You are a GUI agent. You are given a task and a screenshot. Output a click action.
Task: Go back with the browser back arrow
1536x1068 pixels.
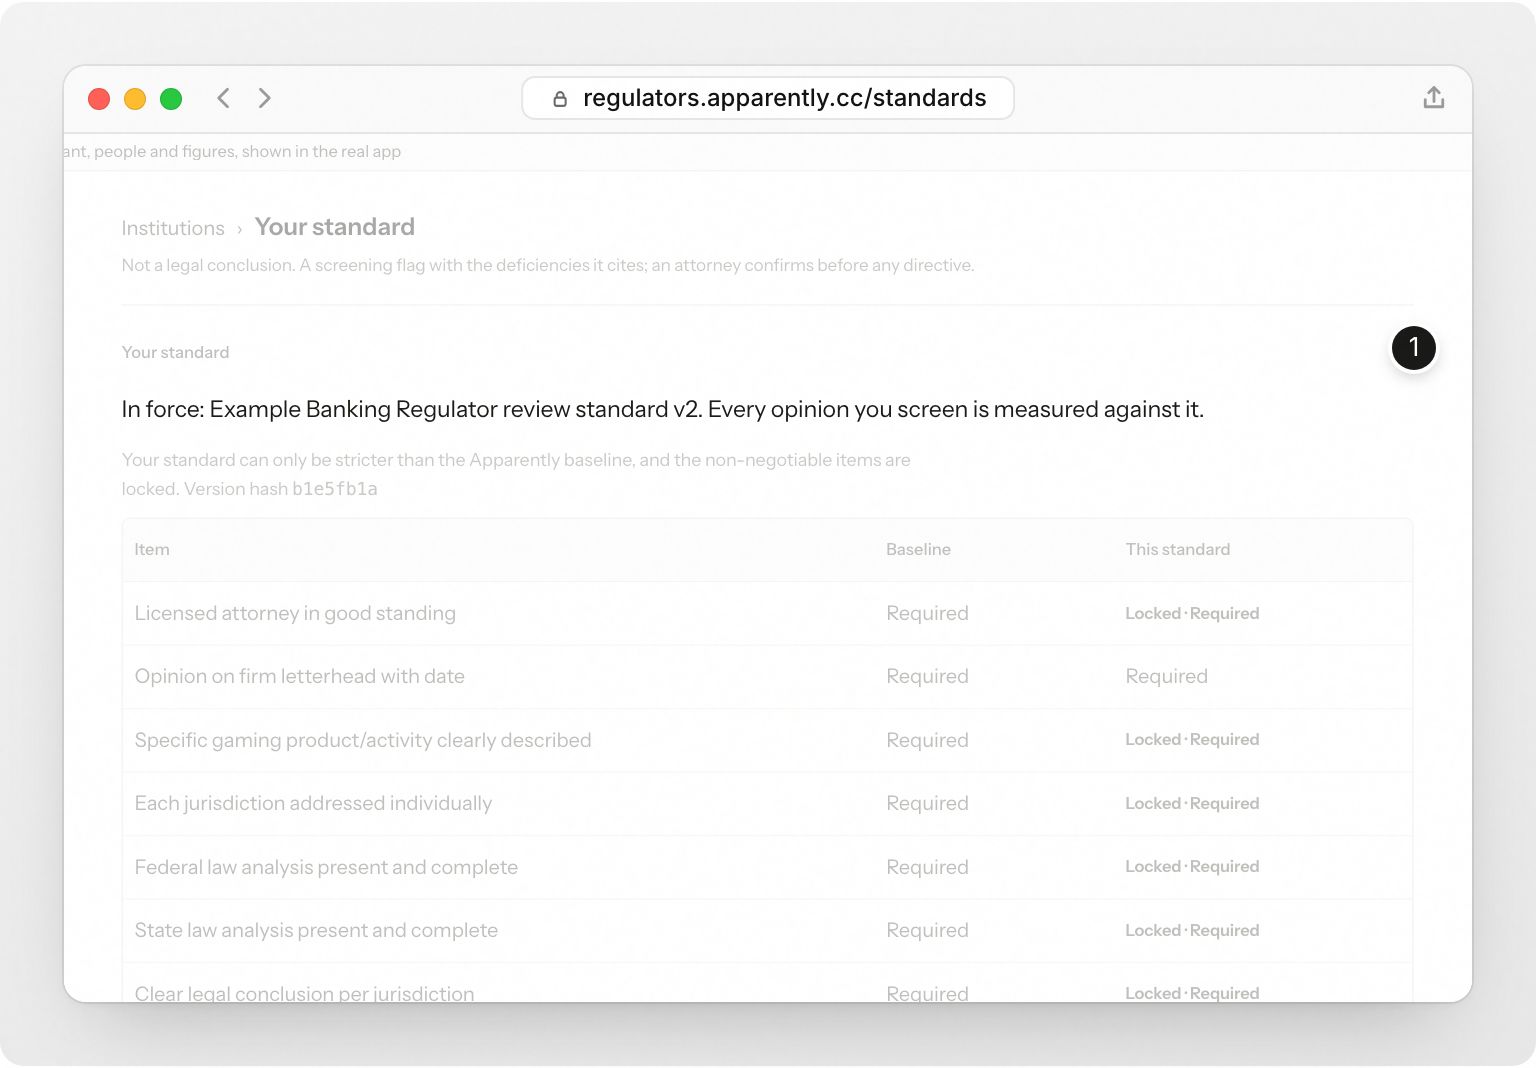223,98
